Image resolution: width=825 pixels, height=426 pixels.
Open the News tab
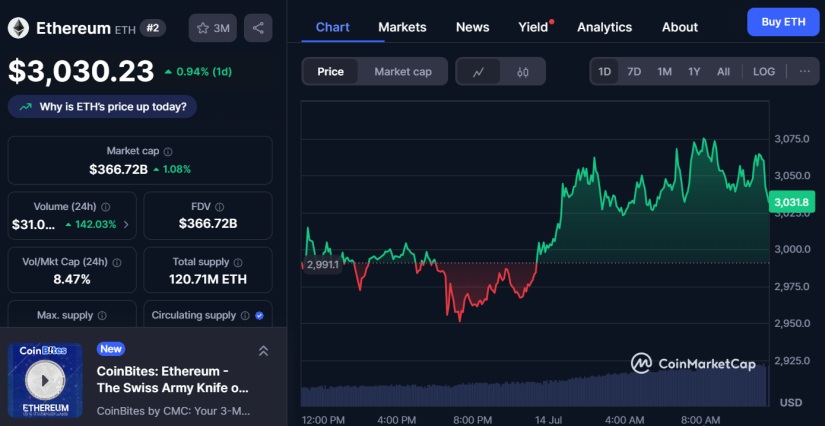(472, 27)
